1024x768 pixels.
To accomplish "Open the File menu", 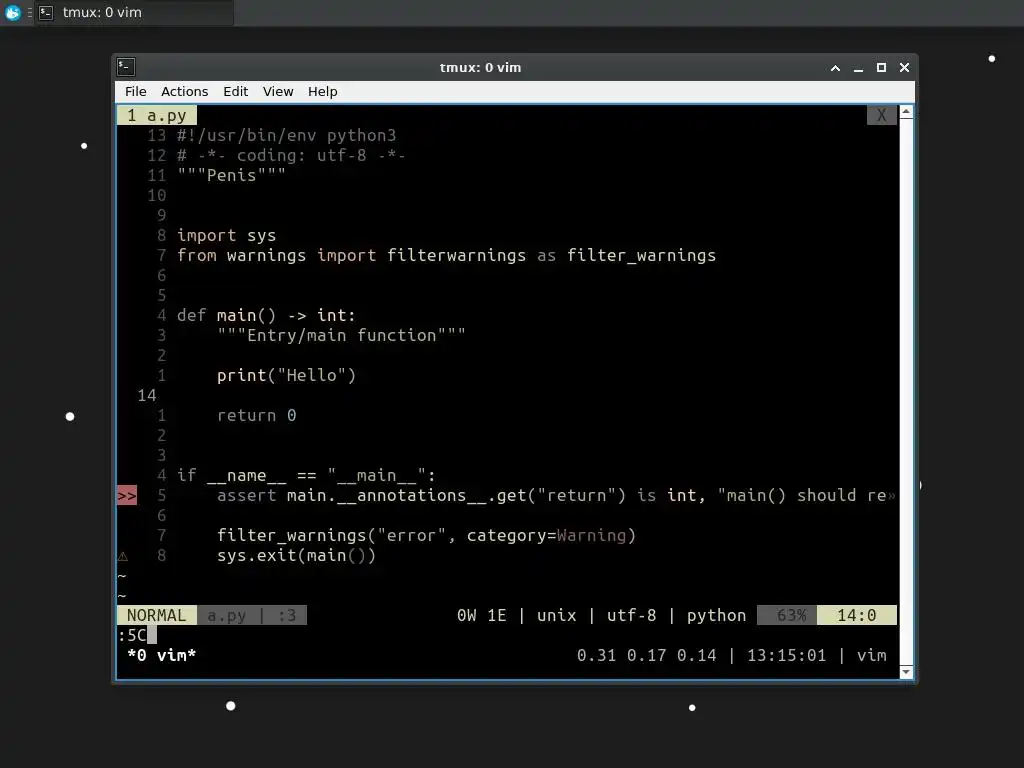I will tap(135, 91).
